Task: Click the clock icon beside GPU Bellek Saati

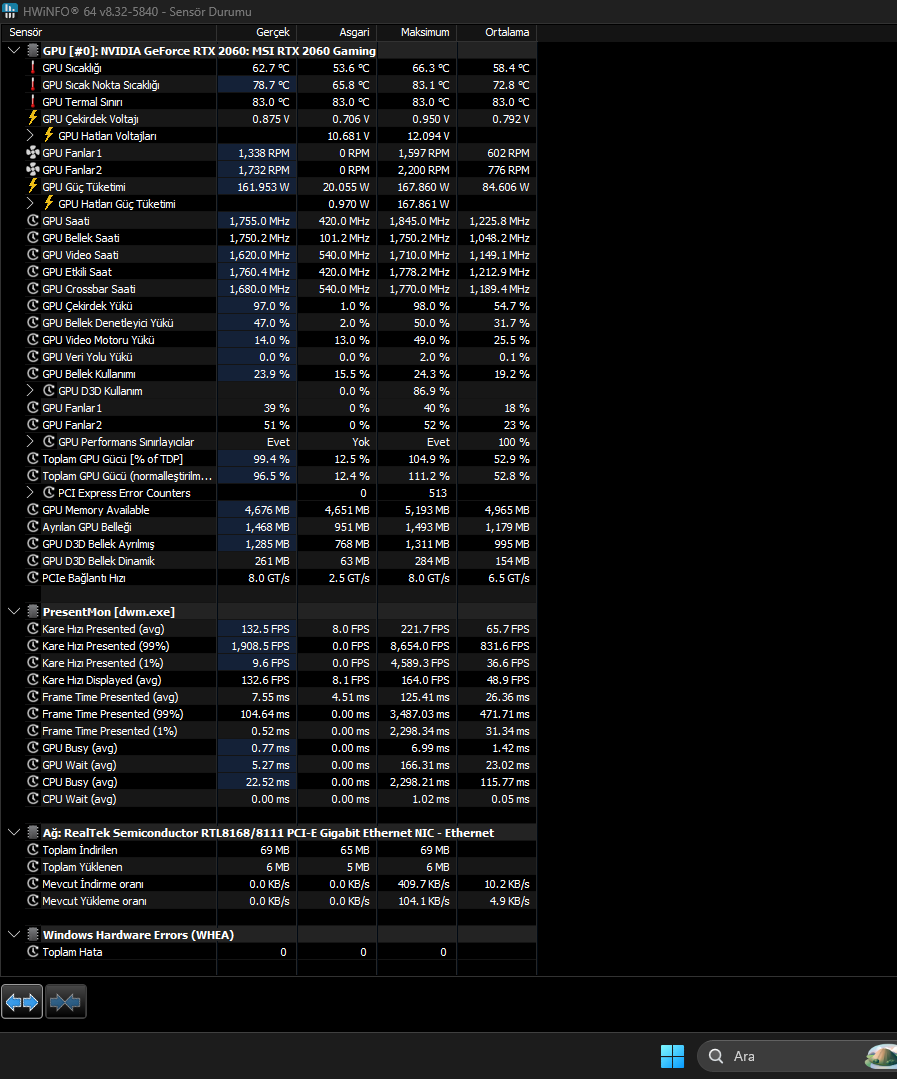Action: 32,237
